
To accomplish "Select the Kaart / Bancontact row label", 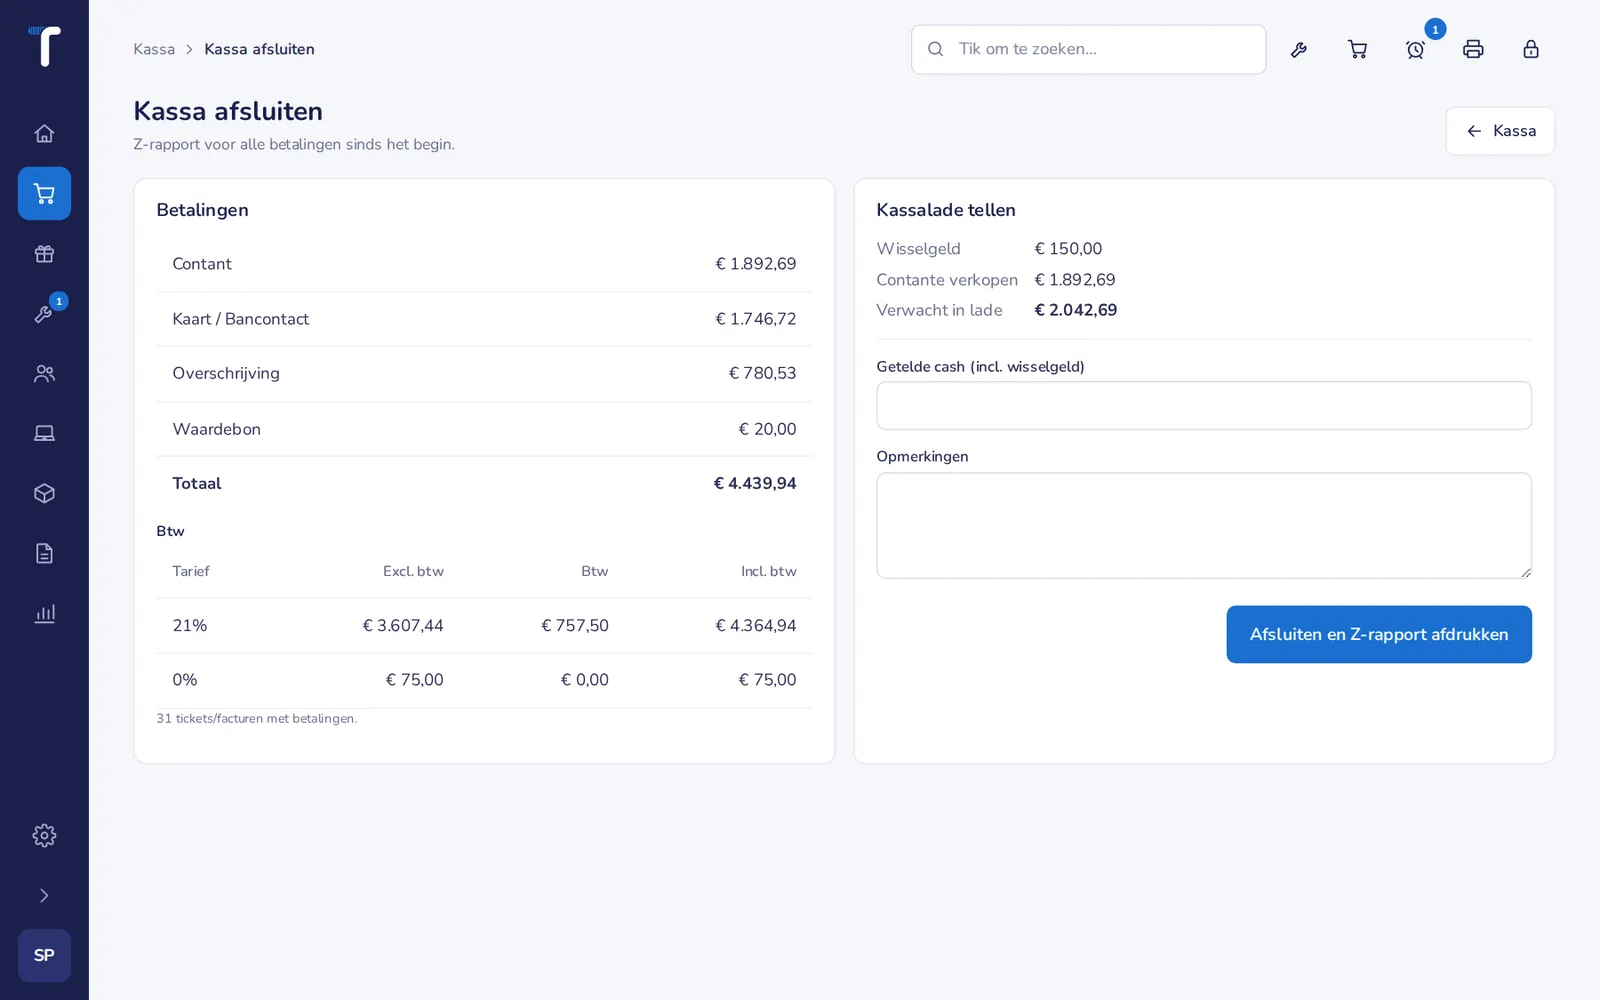I will pos(240,319).
